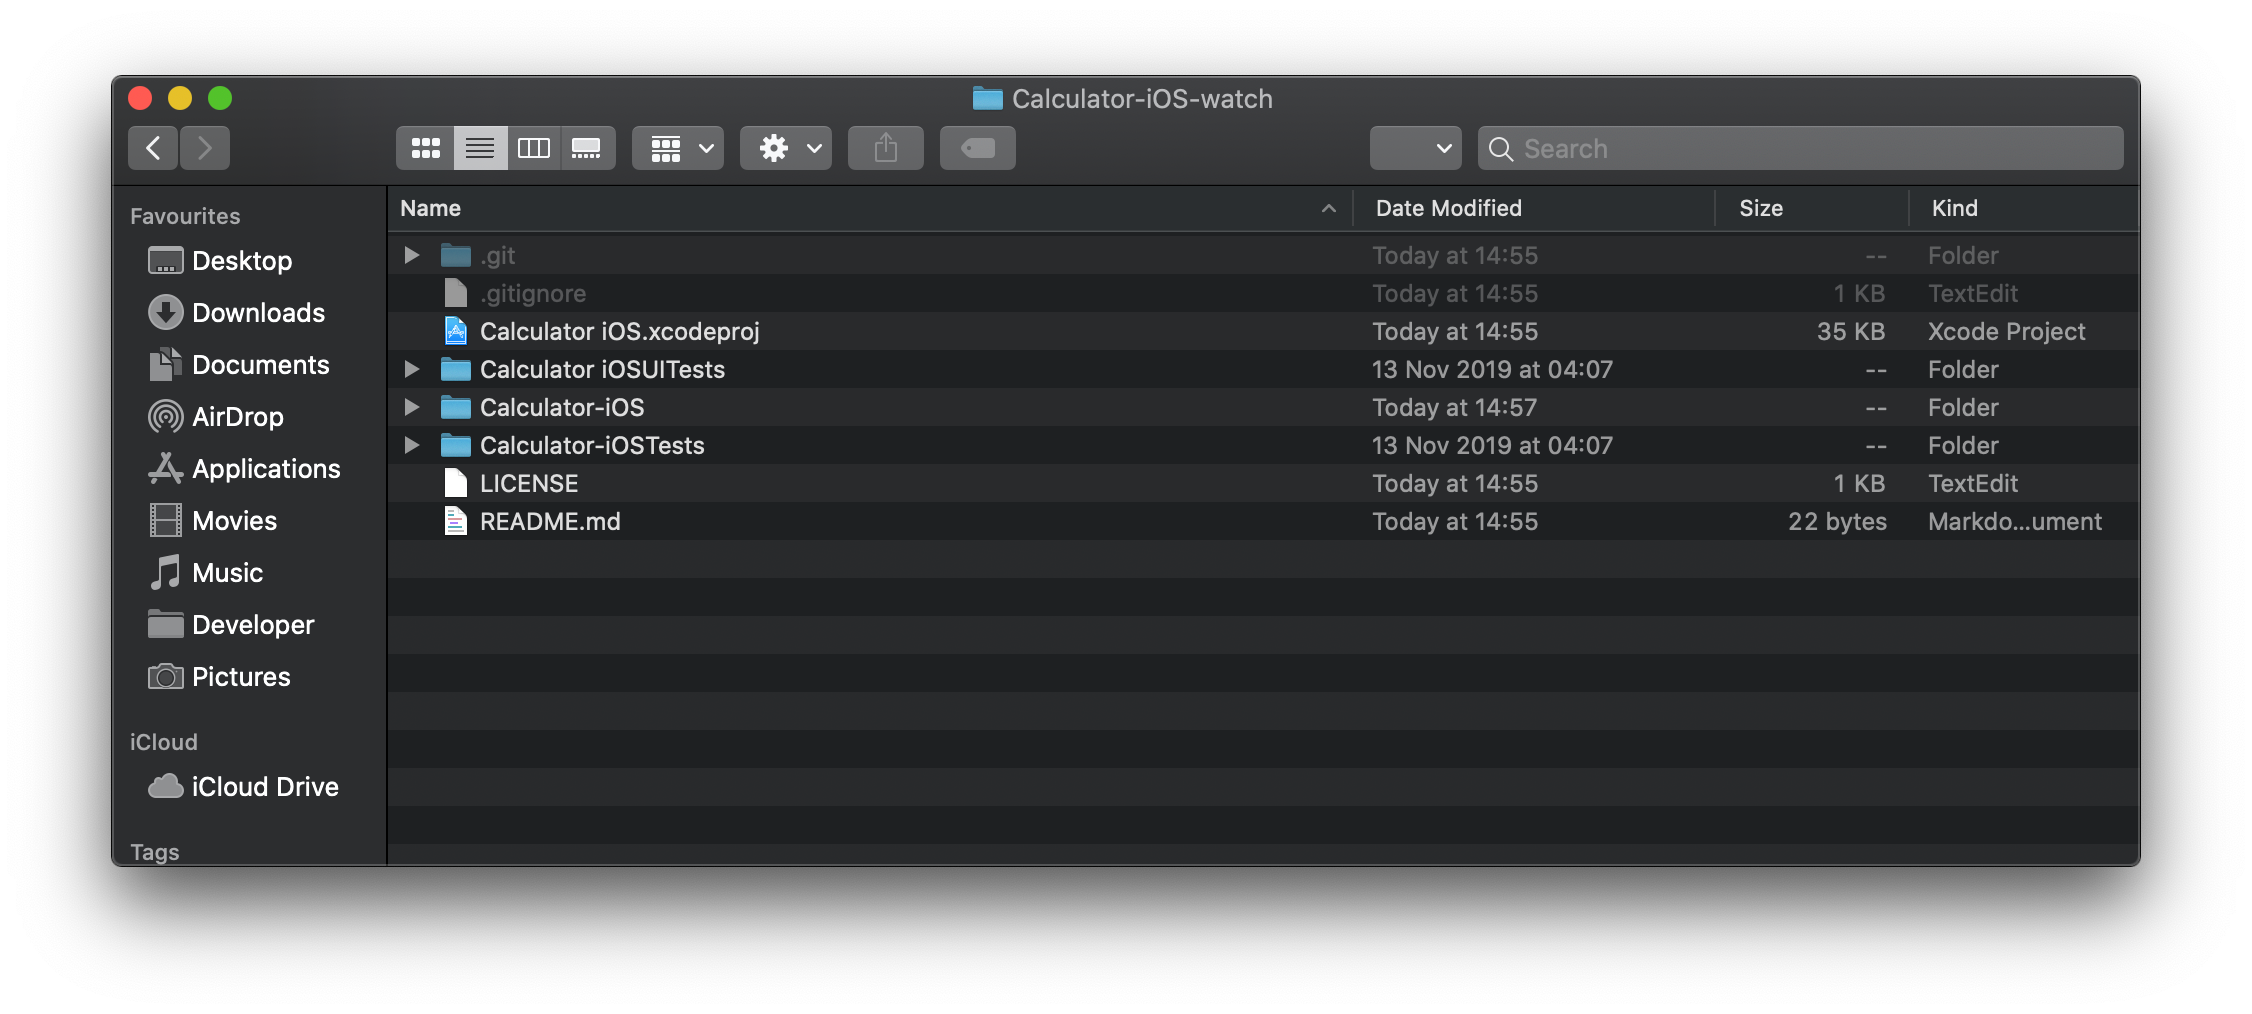Click inside the Search field
2252x1014 pixels.
click(1700, 148)
